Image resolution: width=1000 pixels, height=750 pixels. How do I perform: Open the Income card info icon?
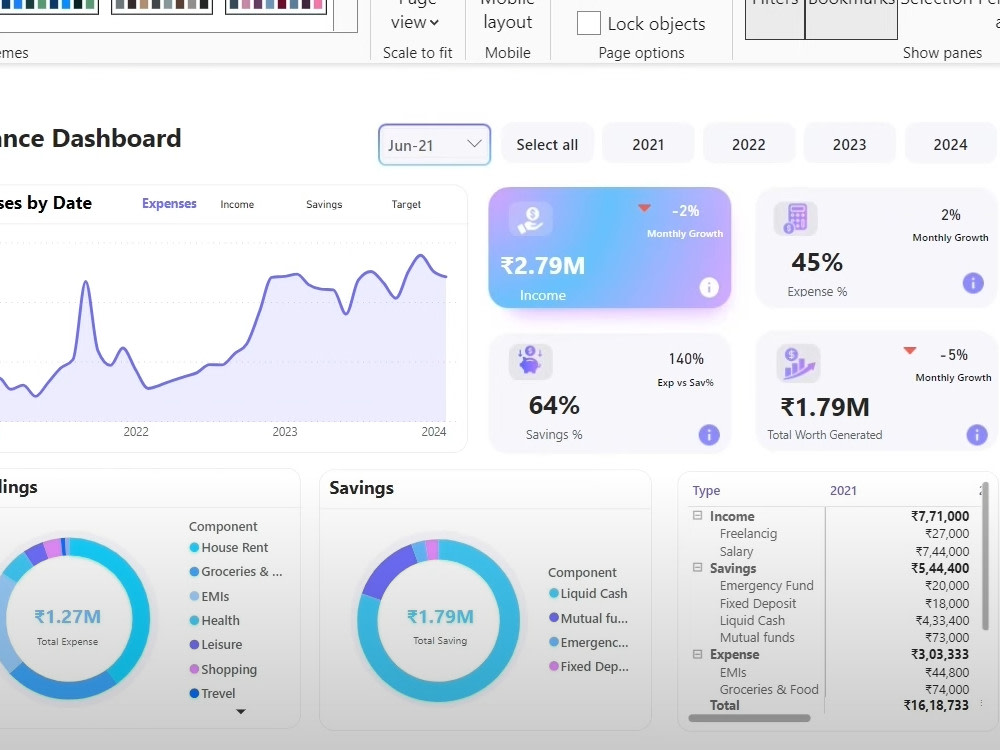709,287
